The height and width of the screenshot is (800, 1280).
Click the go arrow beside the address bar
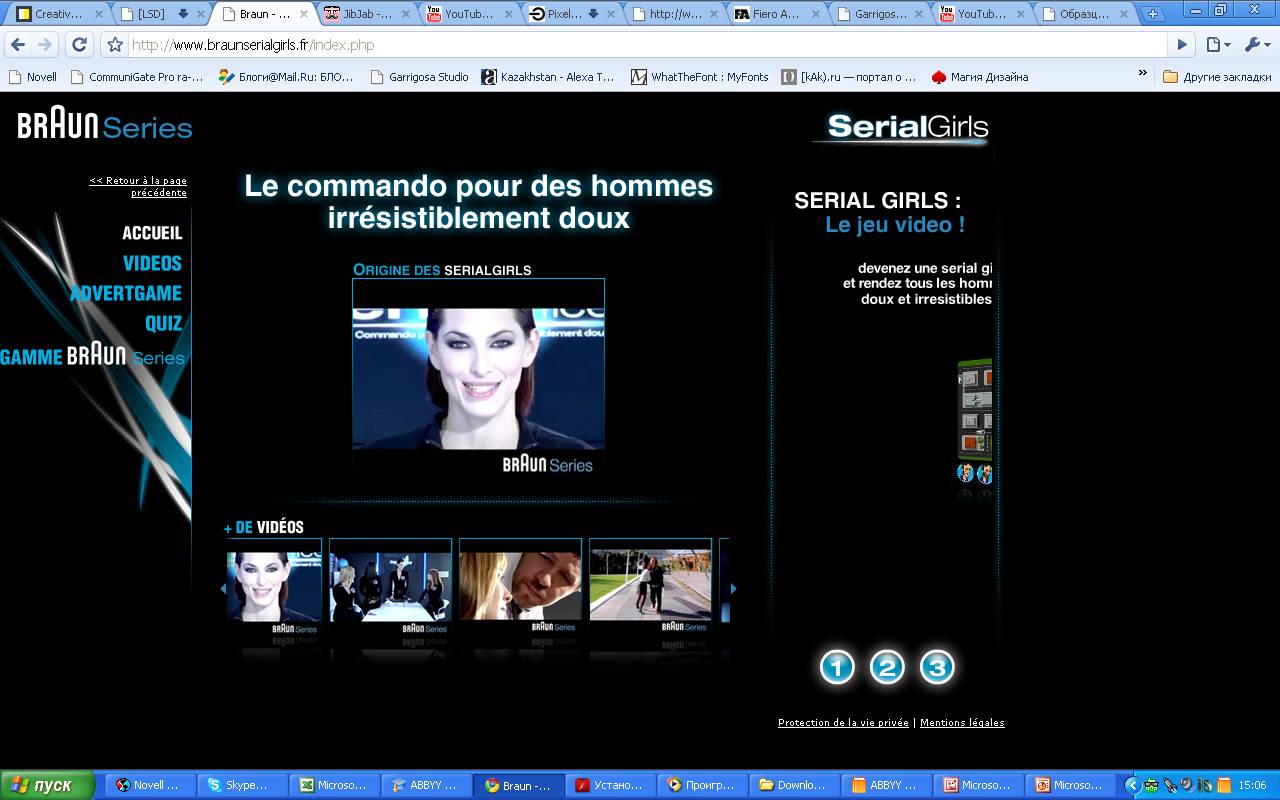tap(1182, 45)
